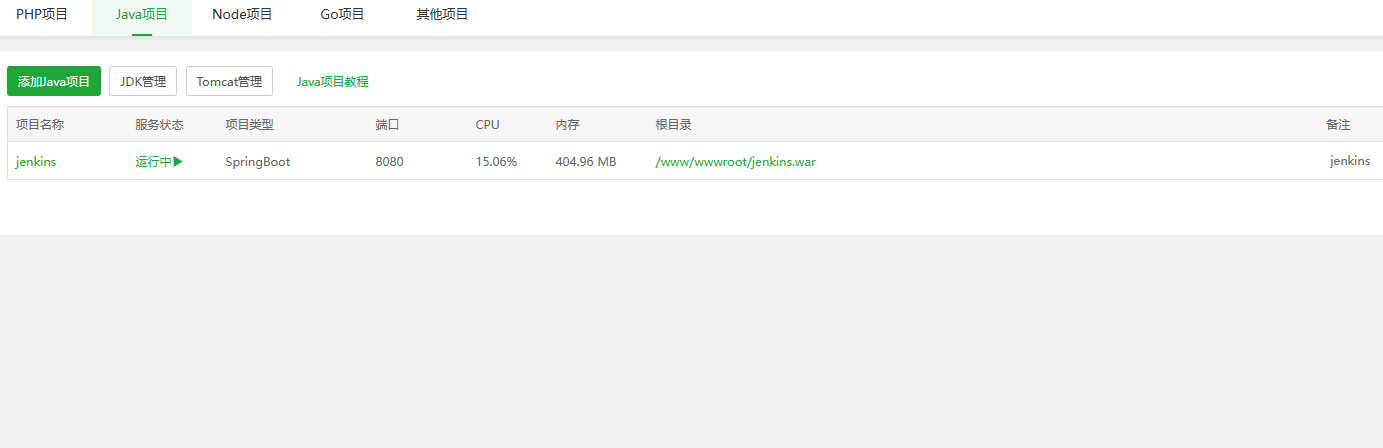1383x448 pixels.
Task: Click the 端口 column header
Action: (387, 125)
